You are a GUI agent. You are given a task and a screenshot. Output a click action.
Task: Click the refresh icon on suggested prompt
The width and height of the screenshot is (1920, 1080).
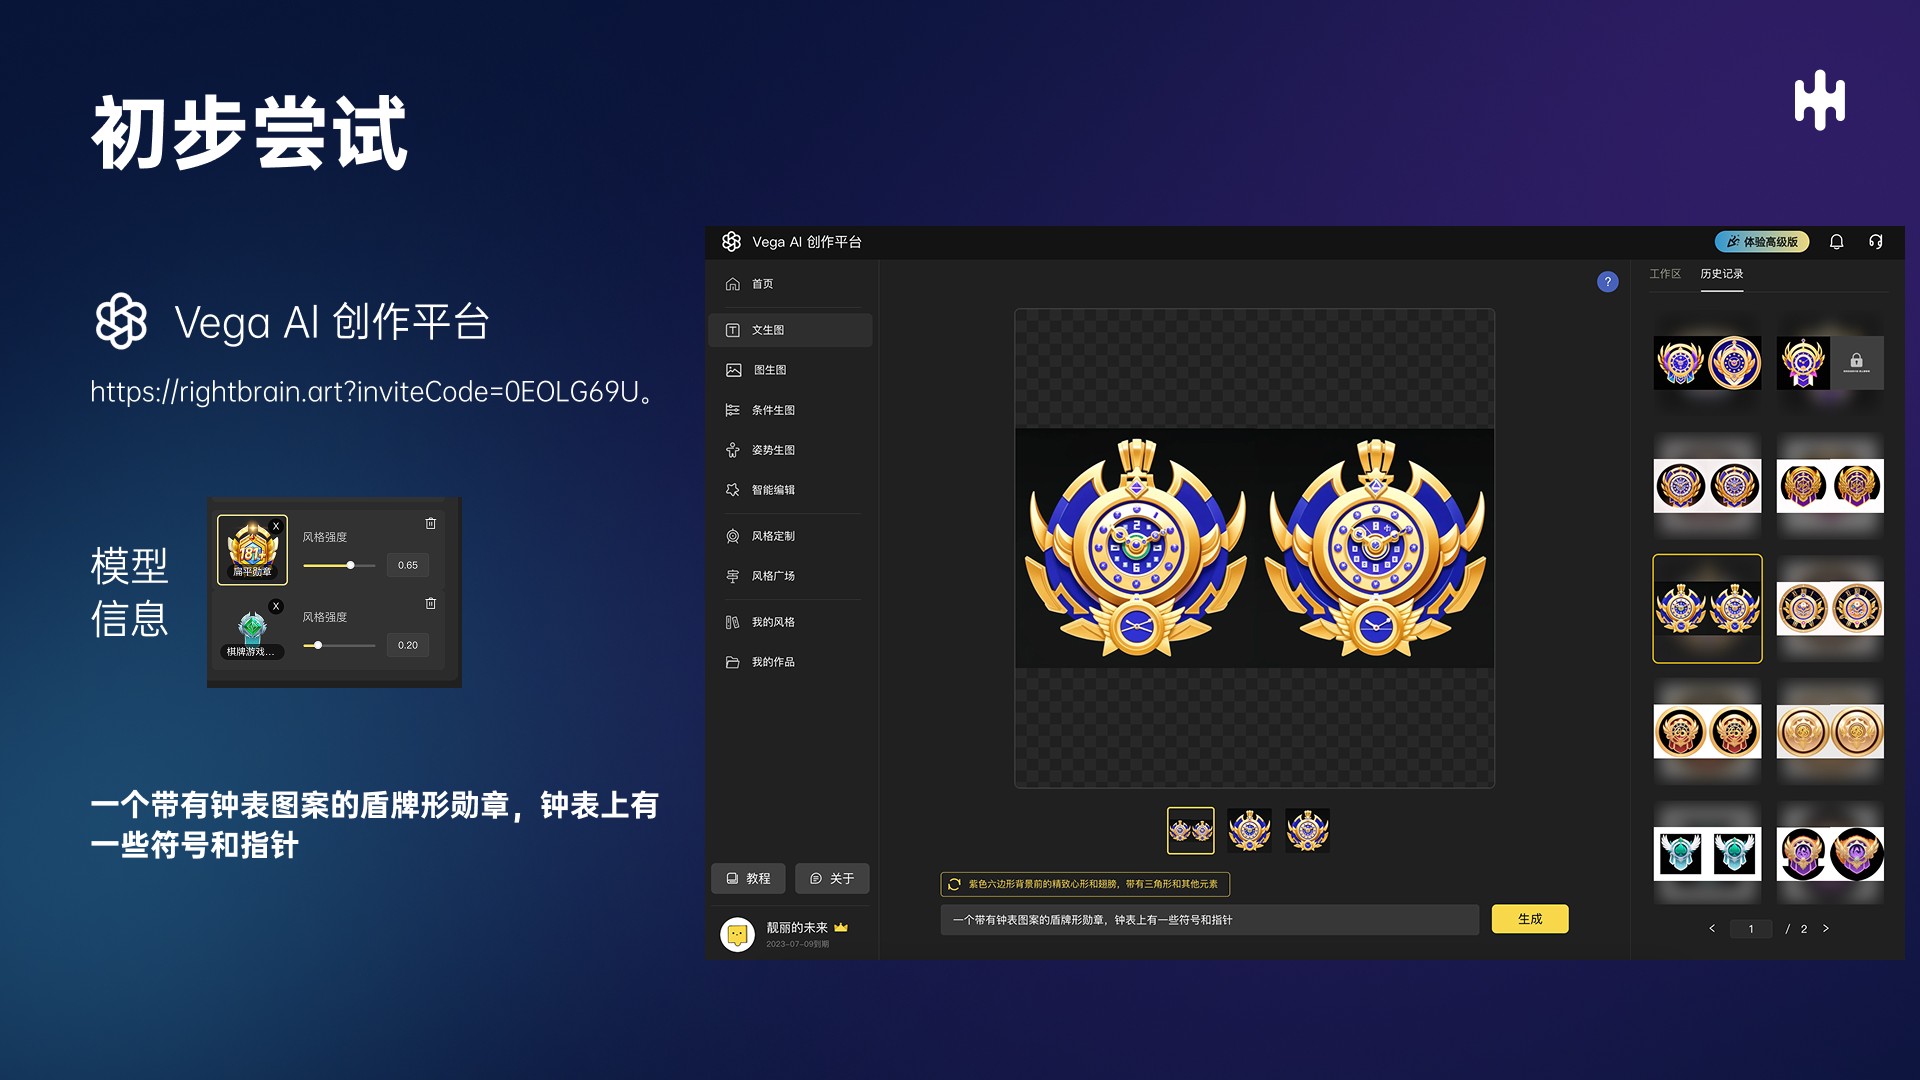click(954, 884)
